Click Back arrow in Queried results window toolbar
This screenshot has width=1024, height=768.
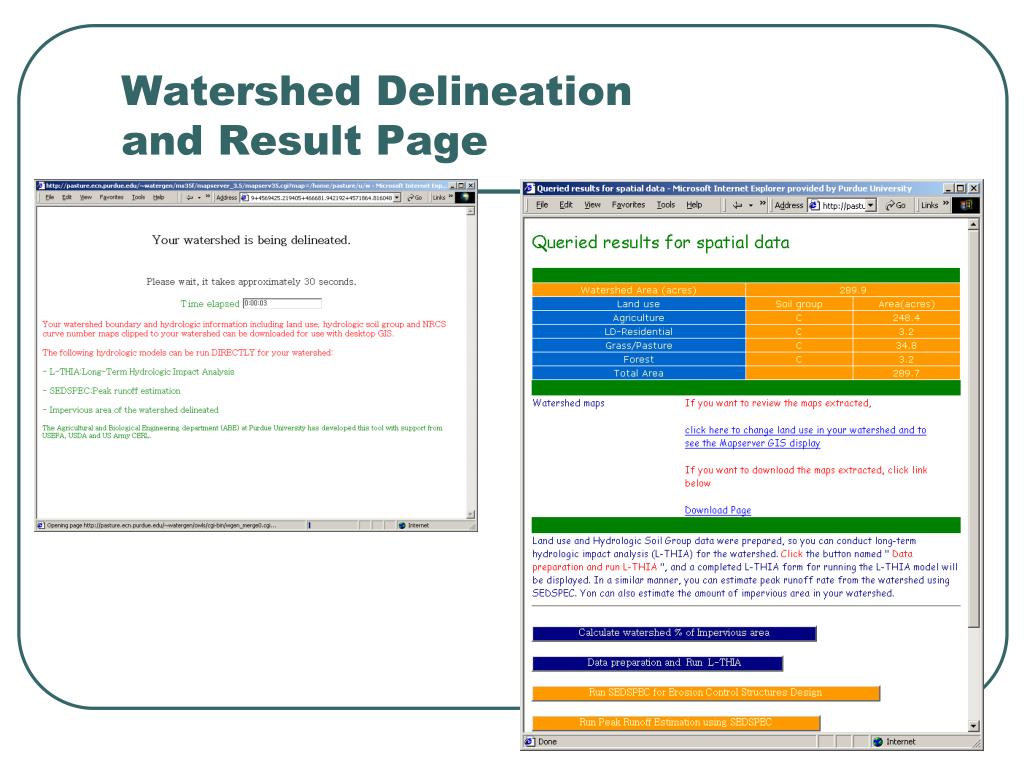click(737, 205)
